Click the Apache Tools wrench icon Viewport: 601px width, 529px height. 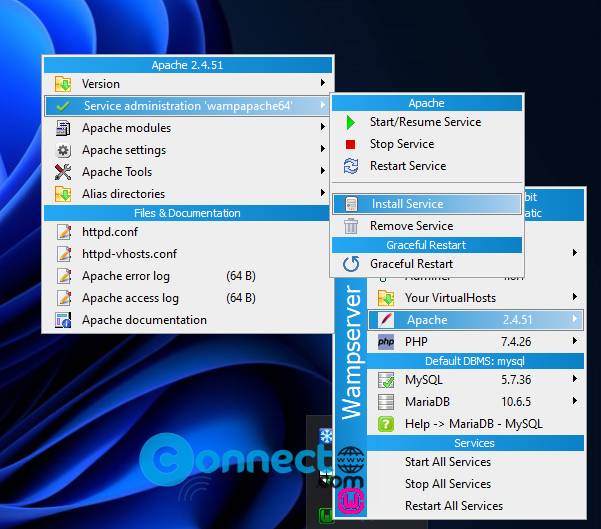click(63, 172)
